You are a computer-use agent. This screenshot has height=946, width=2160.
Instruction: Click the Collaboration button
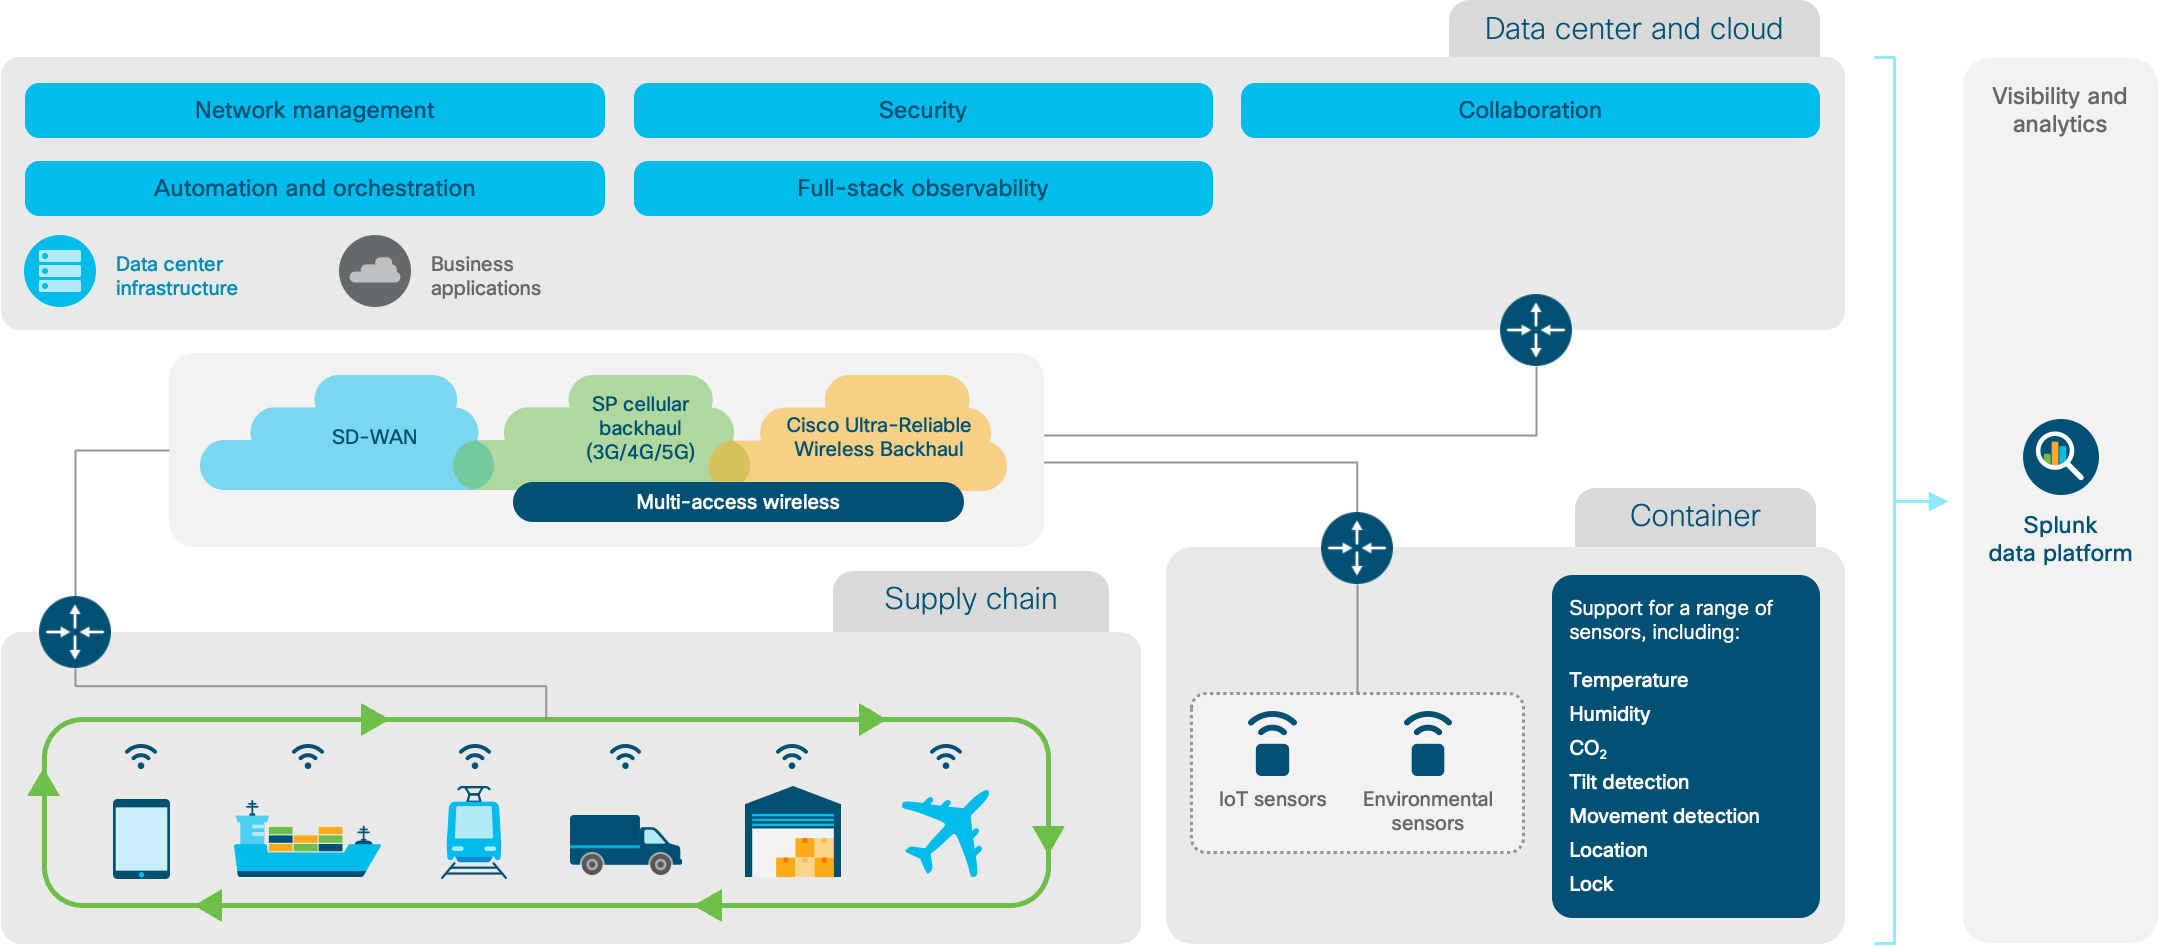[1530, 110]
